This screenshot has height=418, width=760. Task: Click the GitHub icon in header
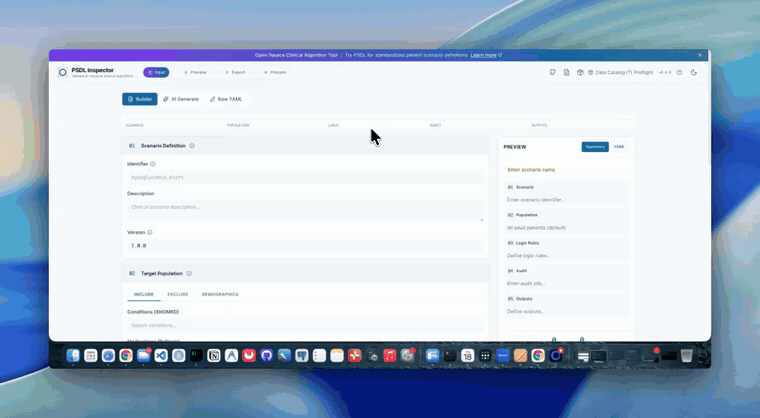coord(553,72)
